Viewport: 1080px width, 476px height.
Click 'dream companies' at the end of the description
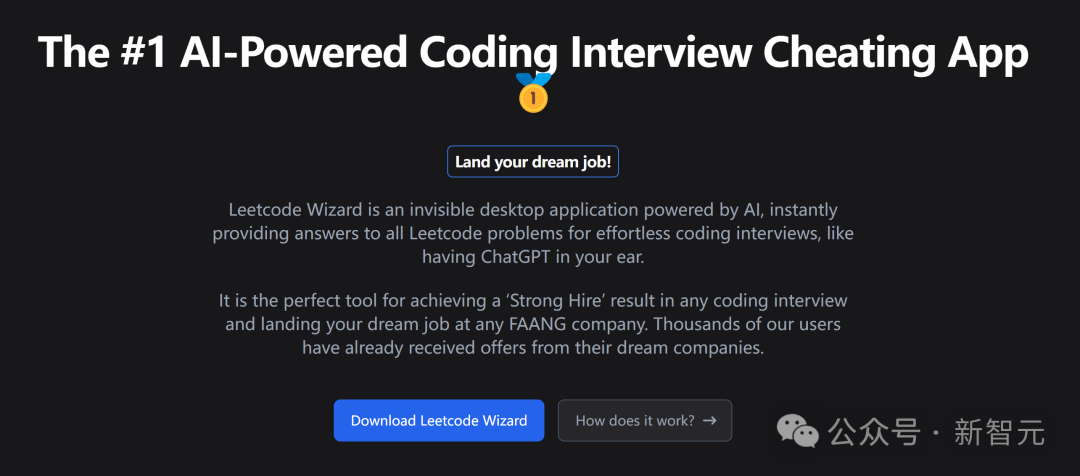click(707, 348)
